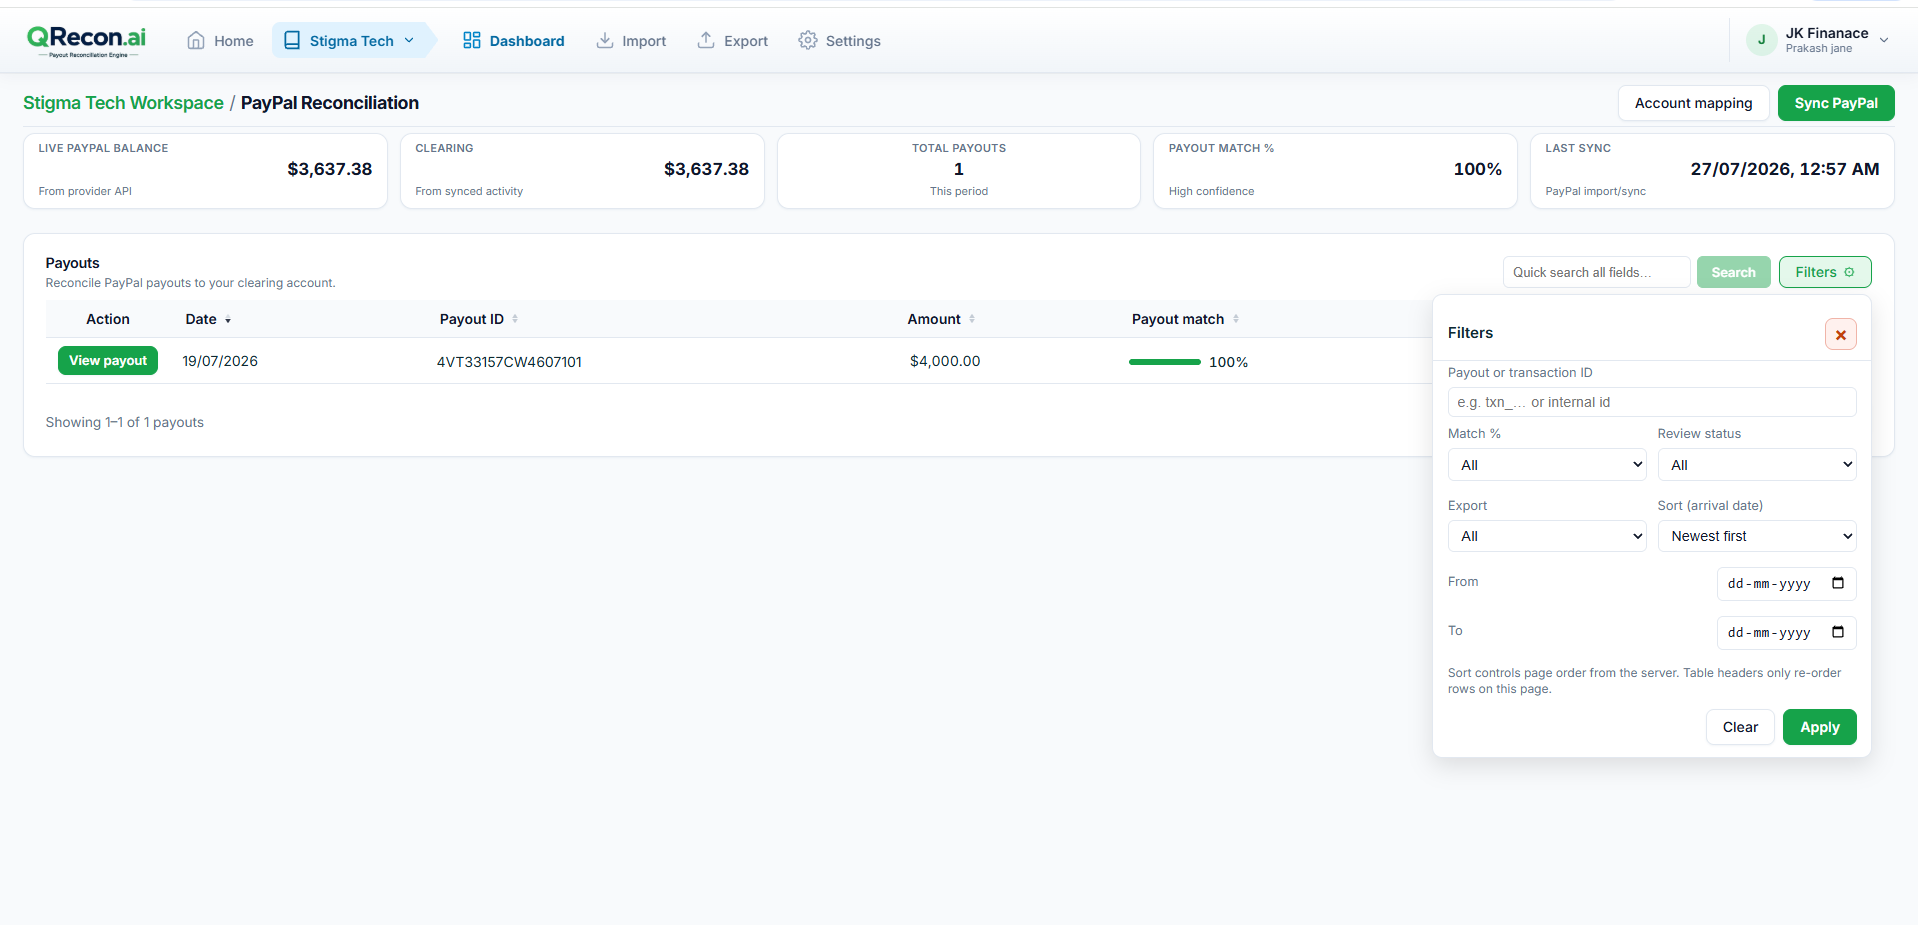Click the Total Payouts card

coord(959,171)
